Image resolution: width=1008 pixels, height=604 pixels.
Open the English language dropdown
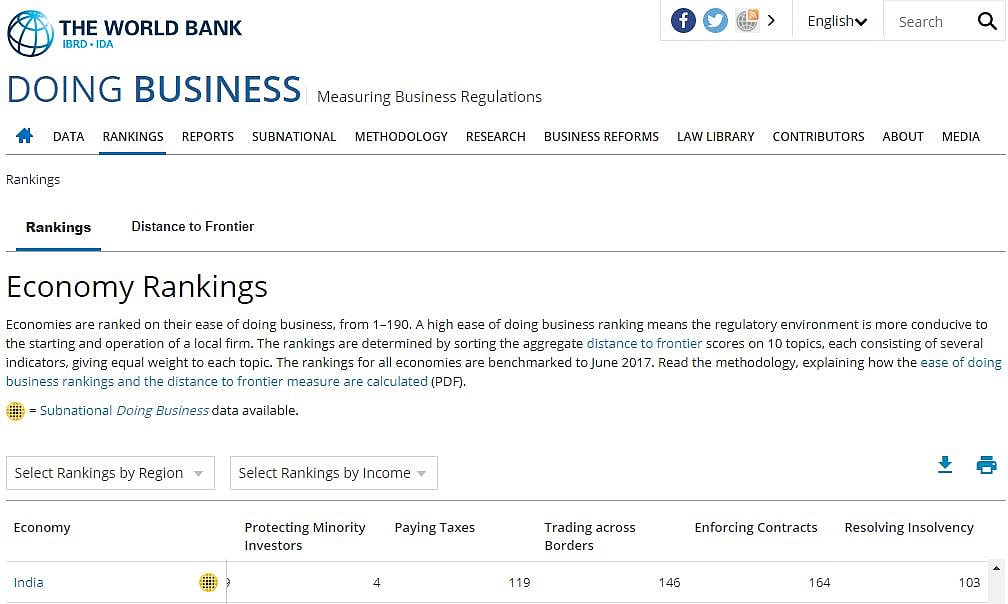pos(837,21)
